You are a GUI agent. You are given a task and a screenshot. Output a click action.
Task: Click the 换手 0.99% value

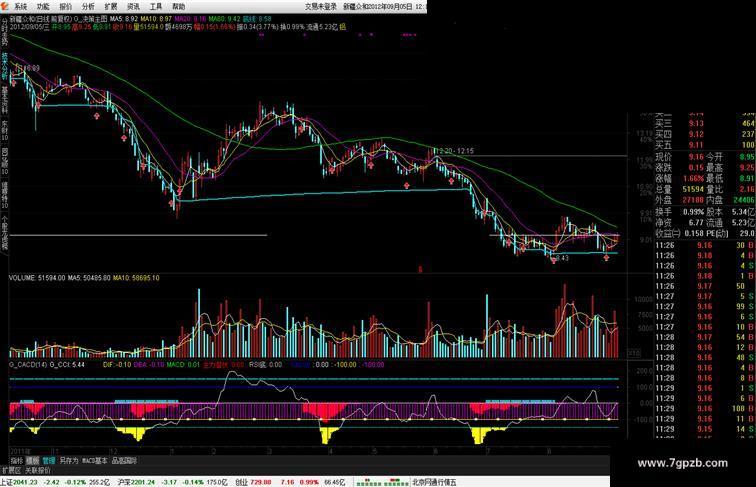coord(693,212)
